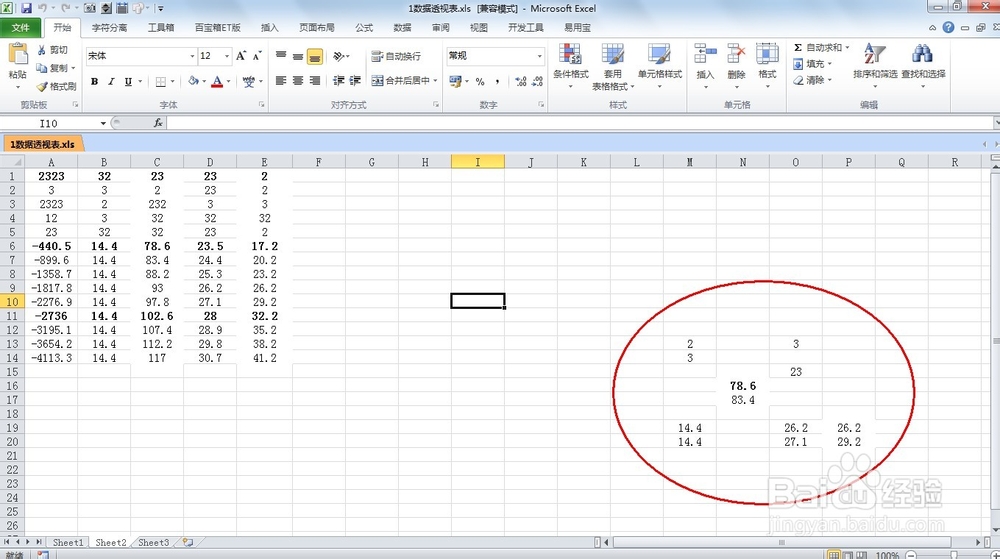The width and height of the screenshot is (1000, 559).
Task: Expand the alignment group dialog launcher
Action: pos(436,105)
